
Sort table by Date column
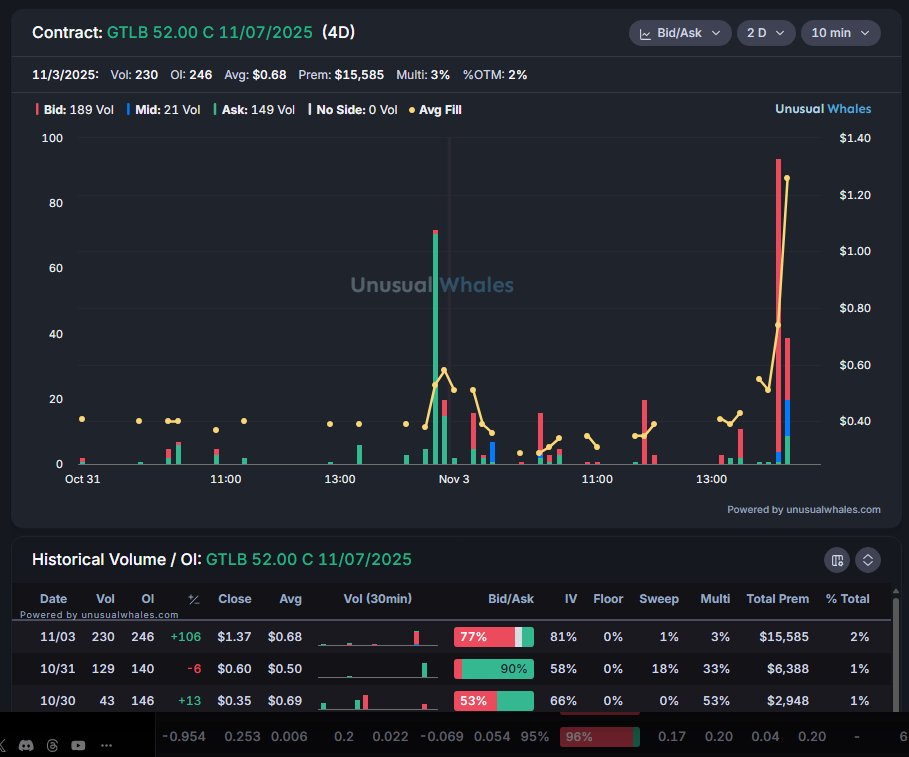[53, 599]
